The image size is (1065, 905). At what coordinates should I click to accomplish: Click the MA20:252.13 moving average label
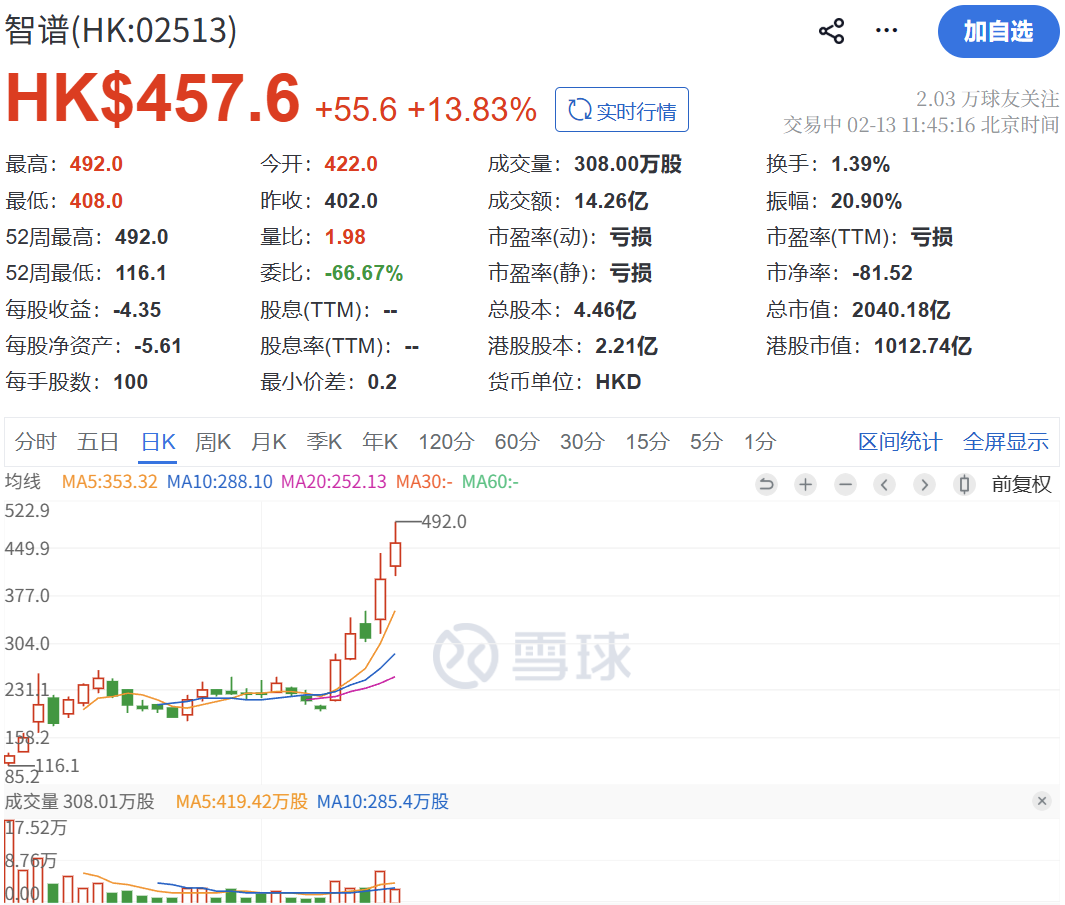(x=333, y=482)
